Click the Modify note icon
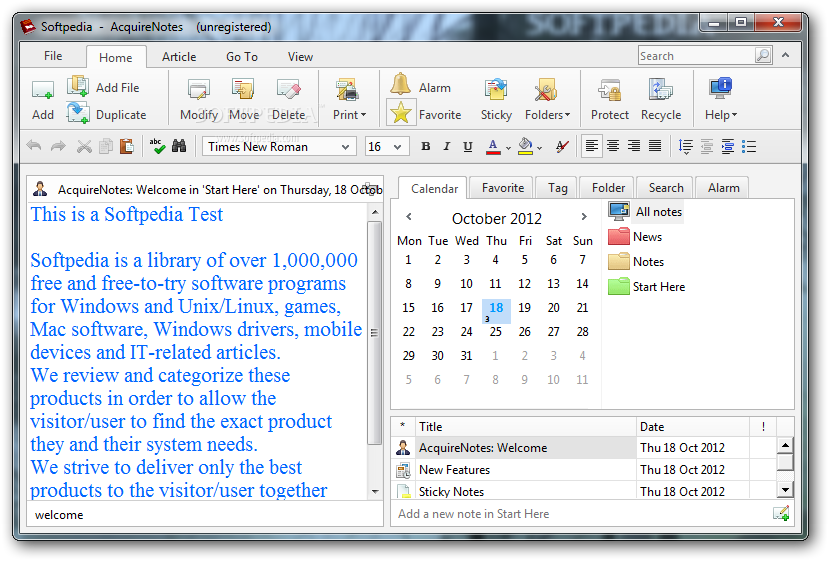Screen dimensions: 829x561 [x=199, y=90]
